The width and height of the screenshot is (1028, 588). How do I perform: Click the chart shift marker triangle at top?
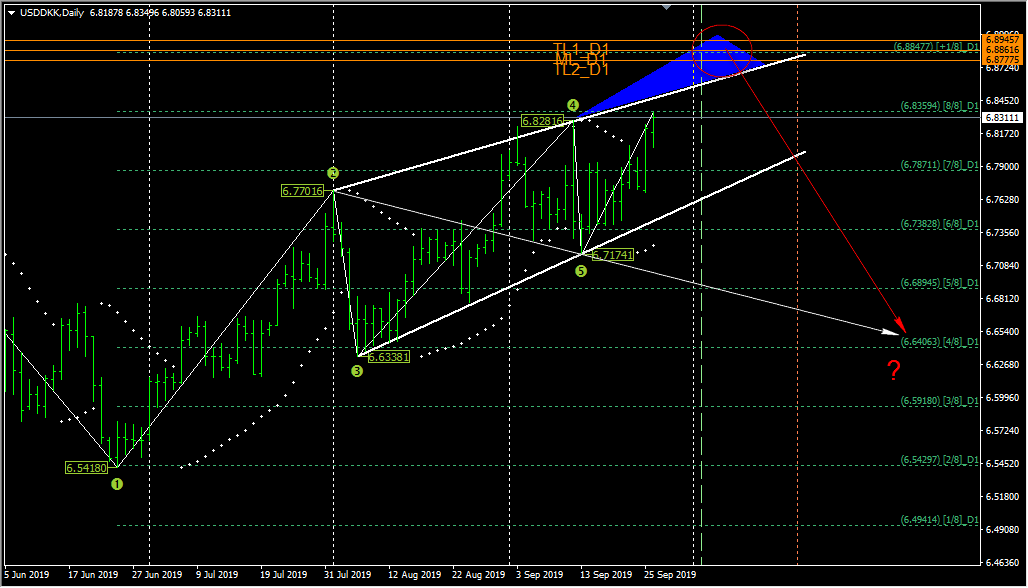tap(667, 7)
